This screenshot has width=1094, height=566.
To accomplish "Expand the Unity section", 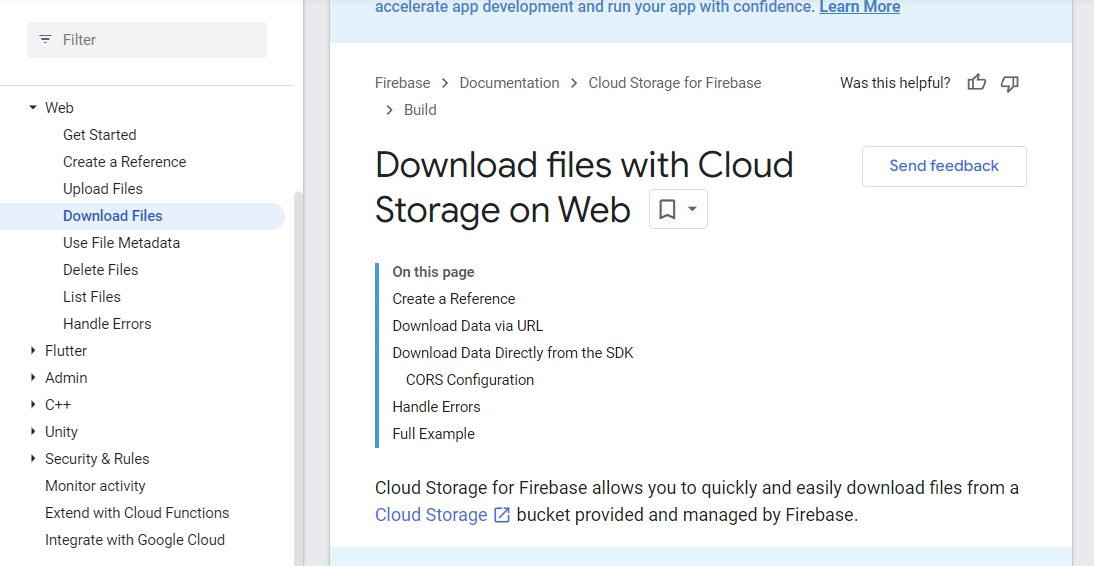I will (x=33, y=431).
